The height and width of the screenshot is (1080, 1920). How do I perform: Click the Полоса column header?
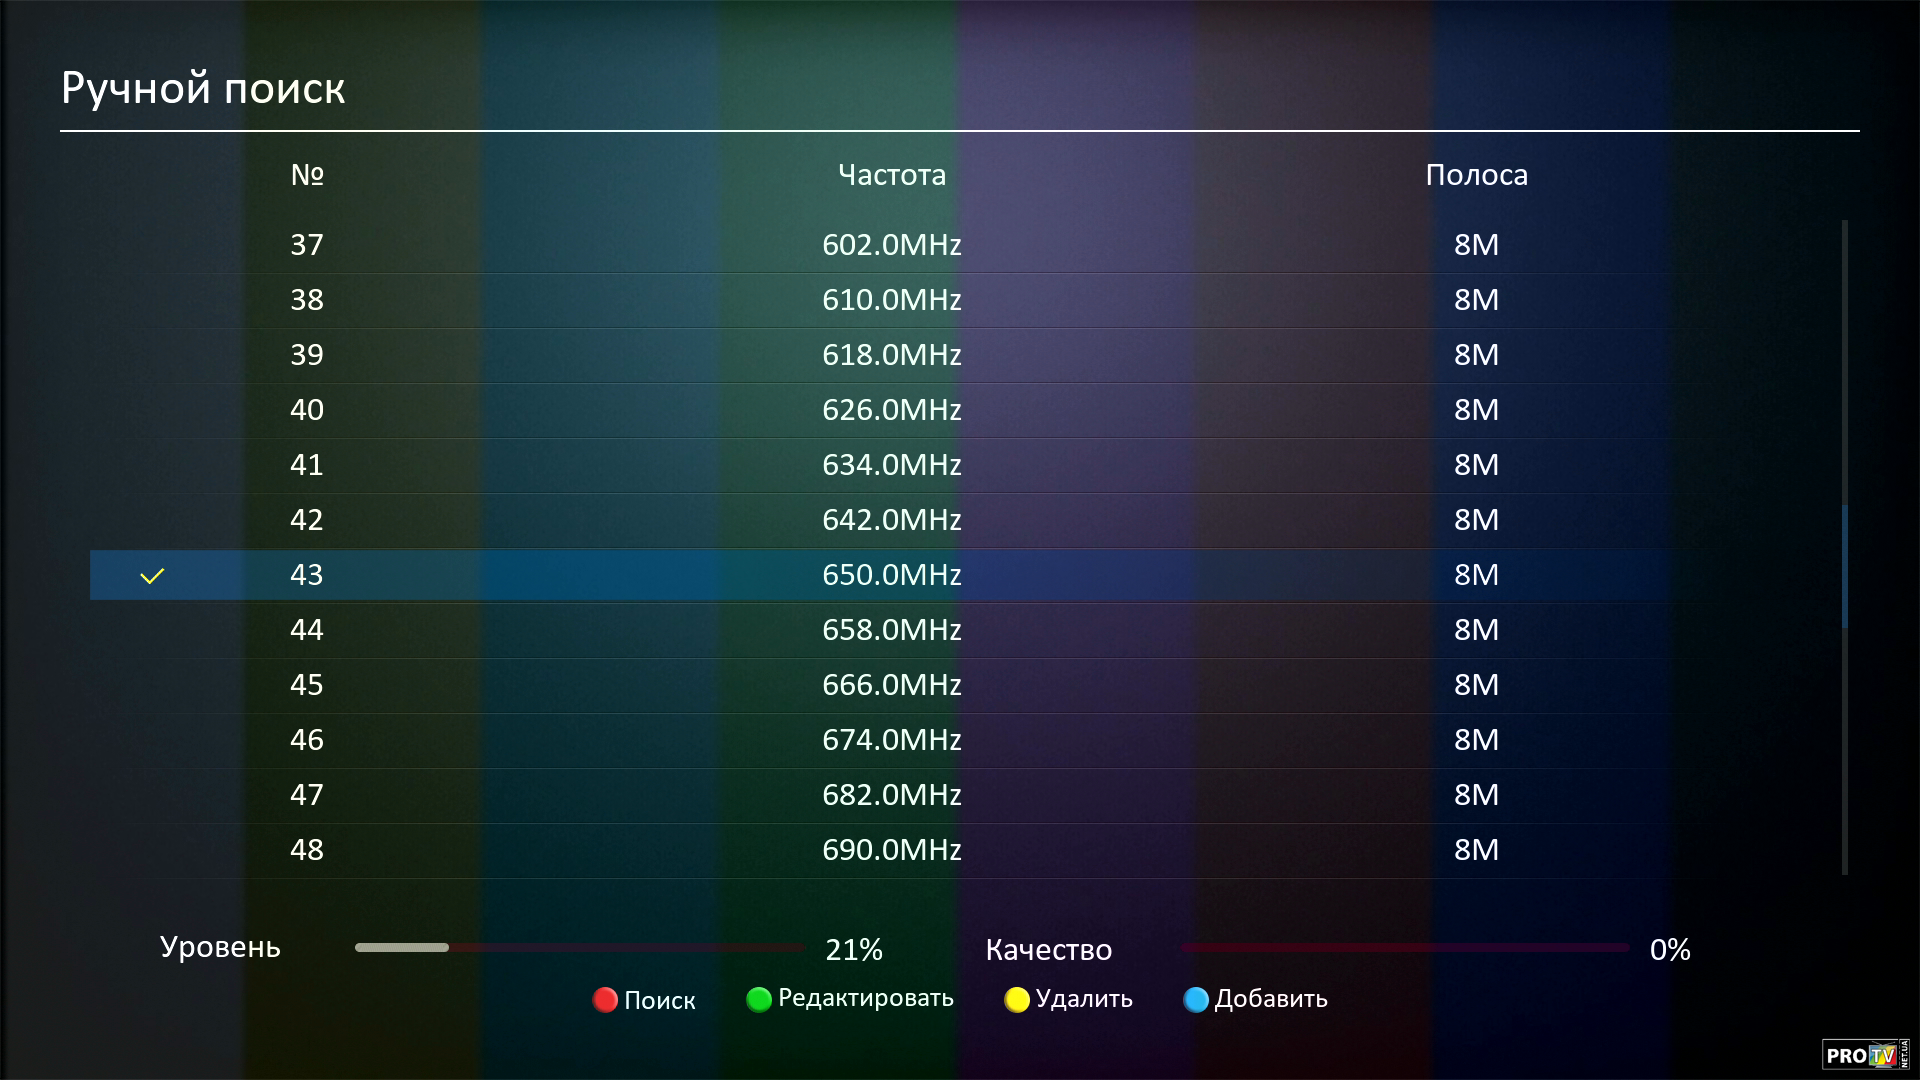1476,175
